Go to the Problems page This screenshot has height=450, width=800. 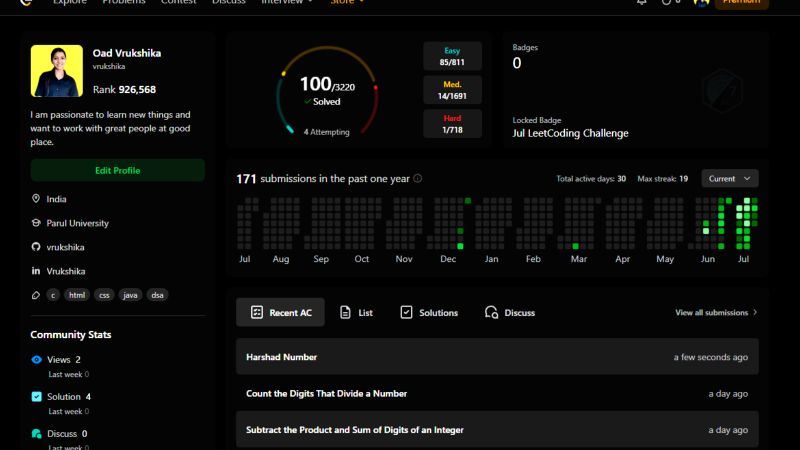pyautogui.click(x=124, y=2)
